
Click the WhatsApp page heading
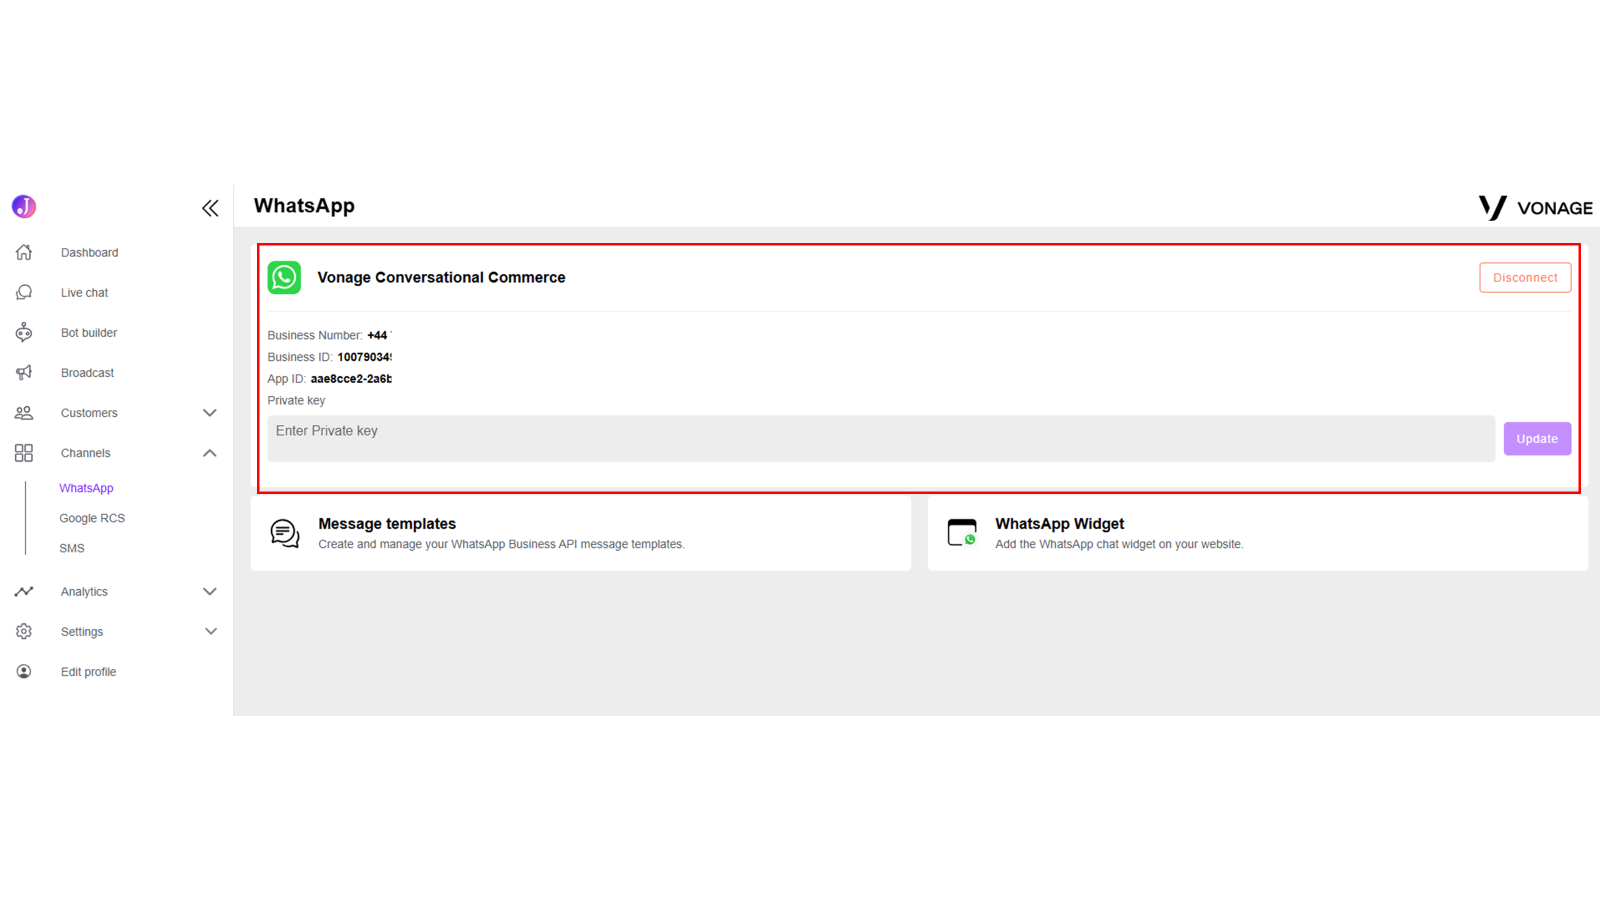(x=304, y=205)
